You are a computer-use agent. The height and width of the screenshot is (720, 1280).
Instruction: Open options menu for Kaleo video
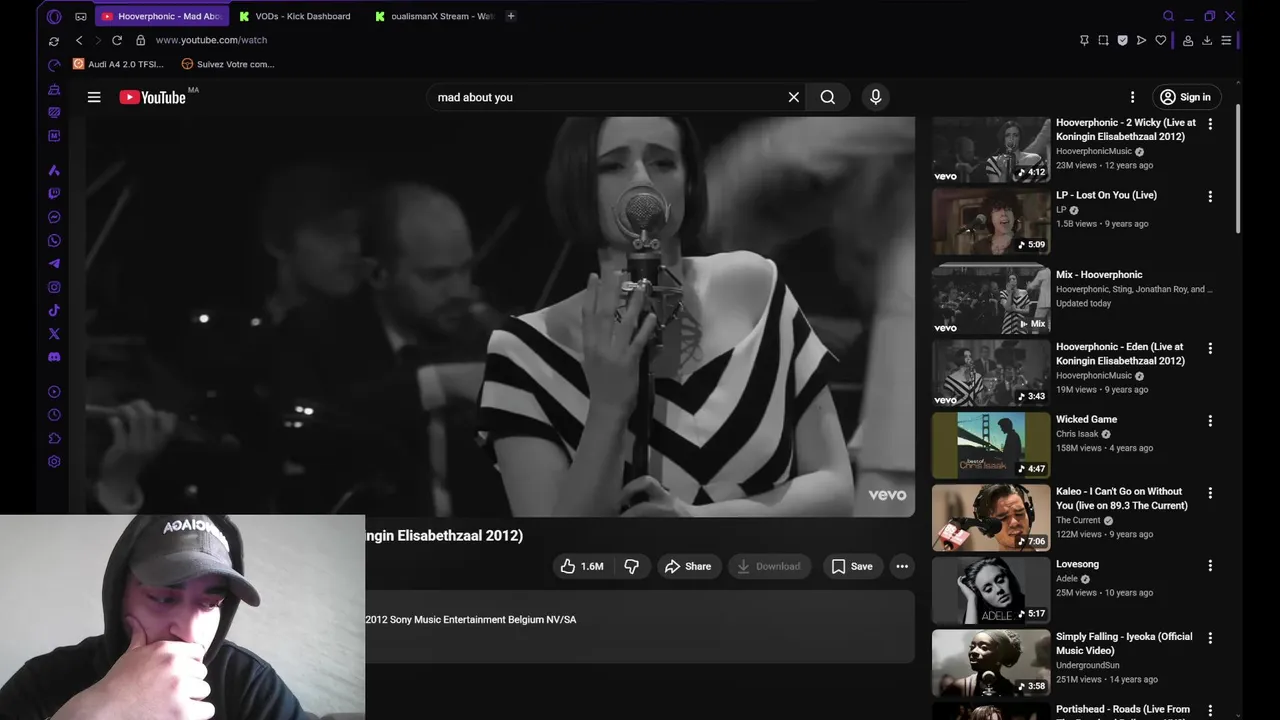pos(1210,492)
